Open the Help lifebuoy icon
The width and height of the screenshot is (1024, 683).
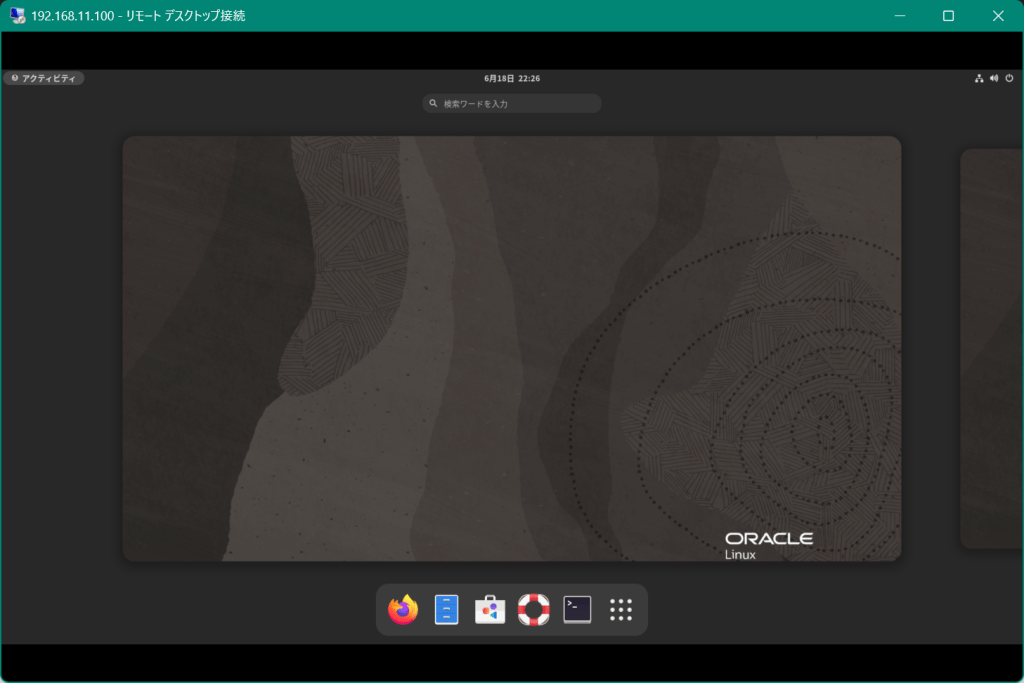(x=534, y=609)
